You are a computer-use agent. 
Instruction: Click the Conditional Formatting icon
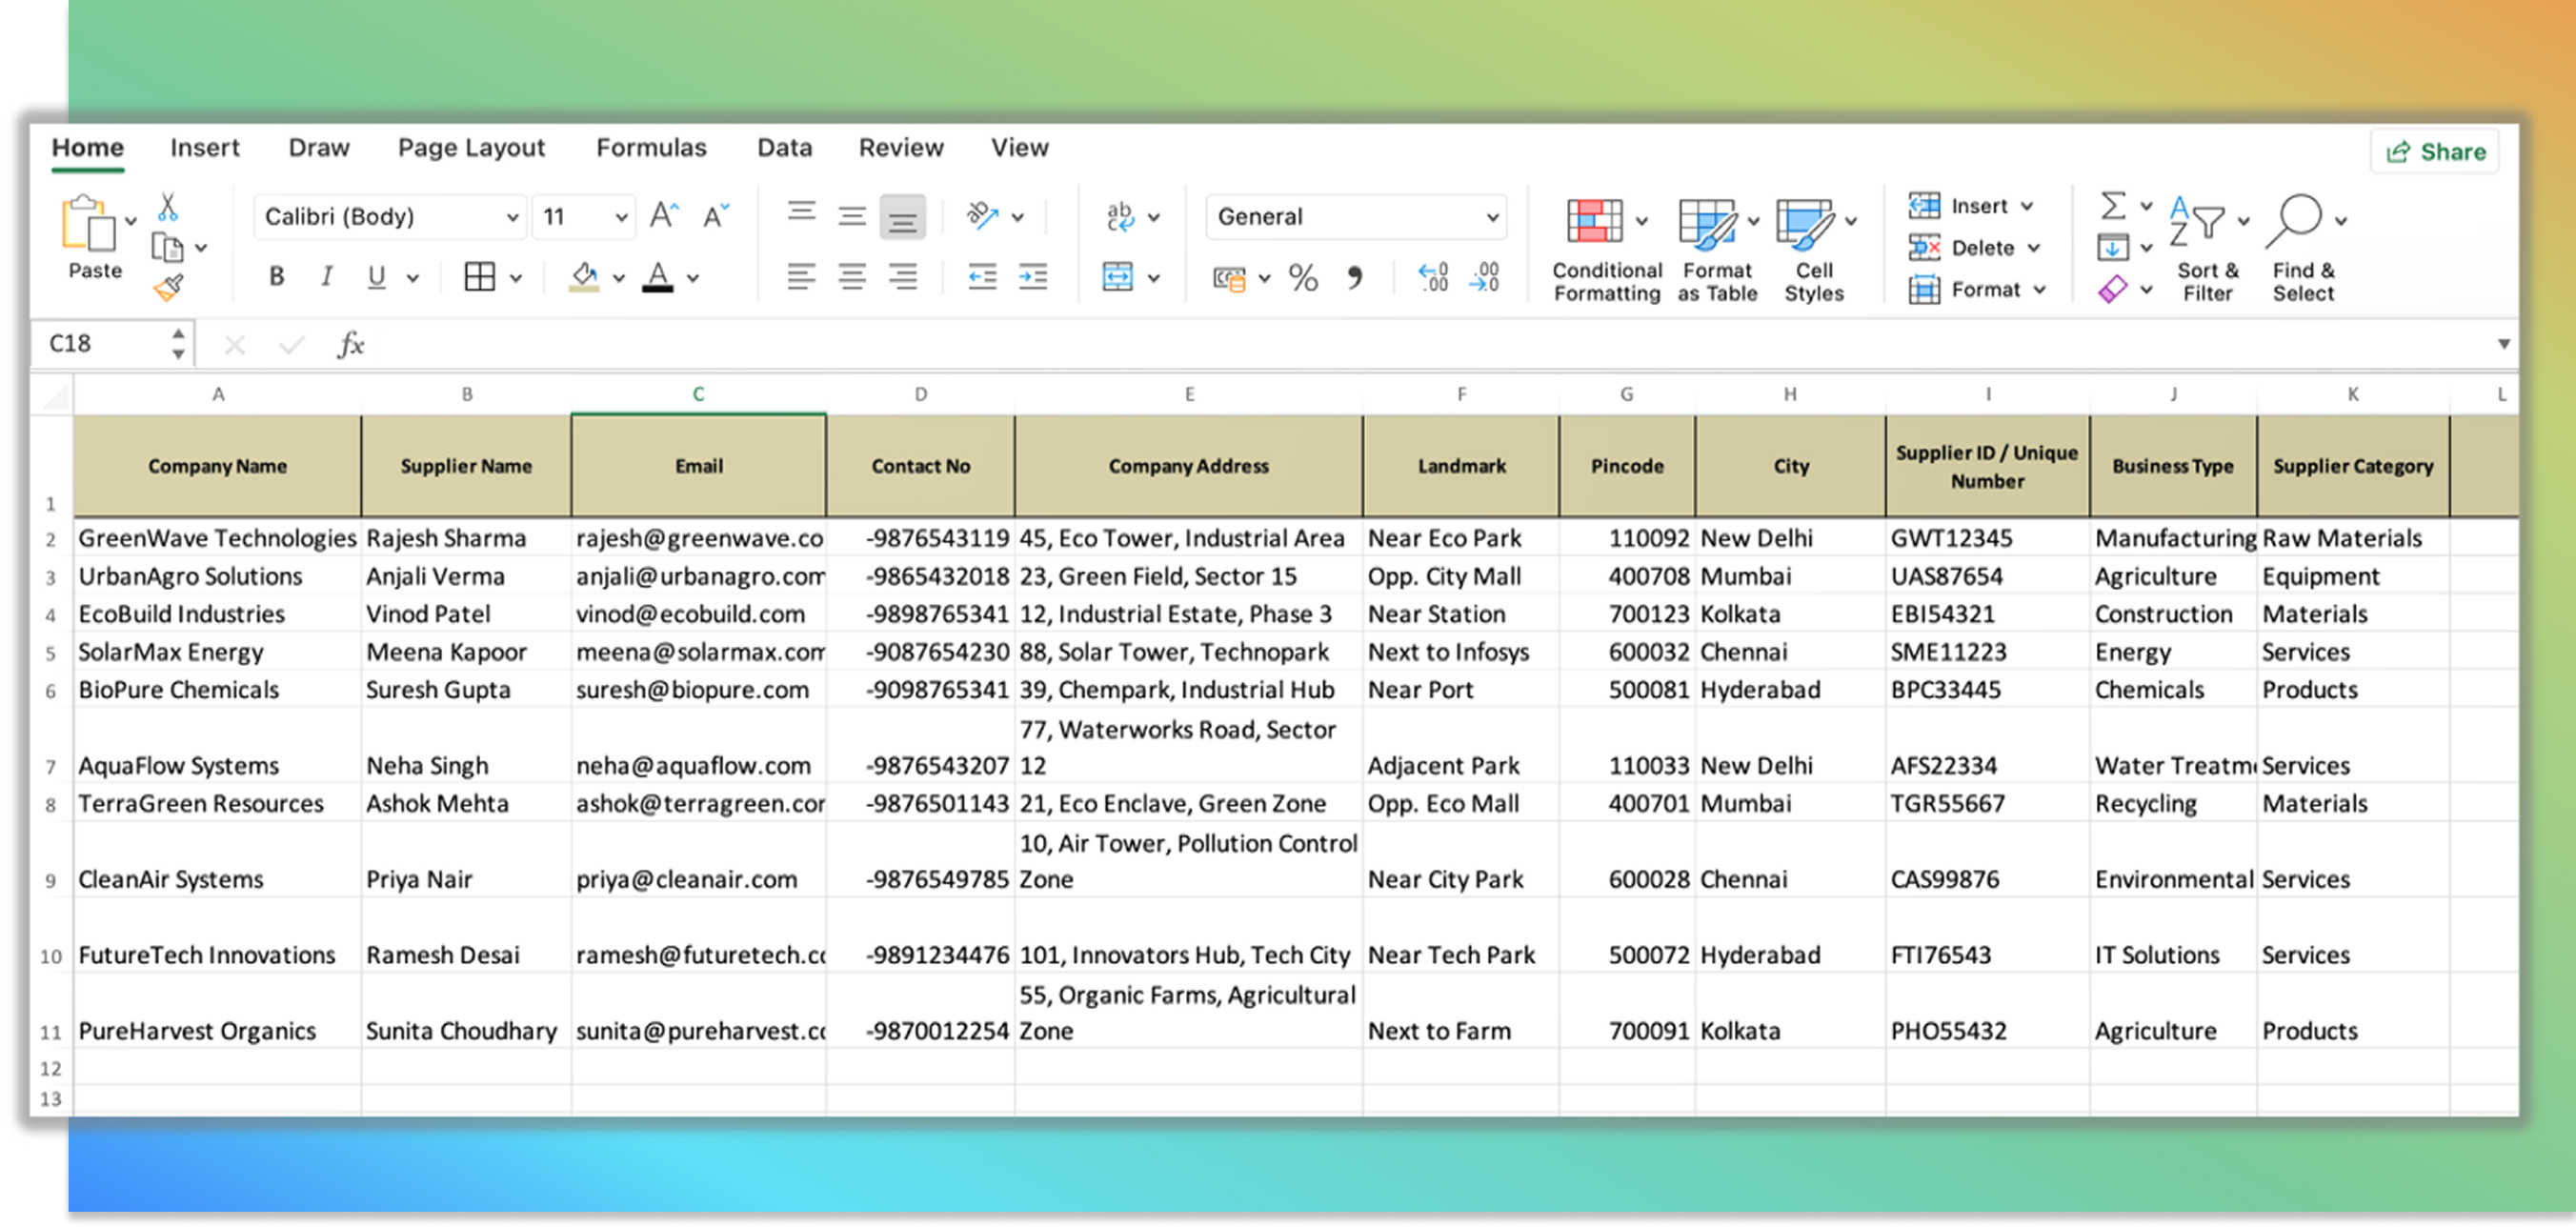coord(1594,221)
